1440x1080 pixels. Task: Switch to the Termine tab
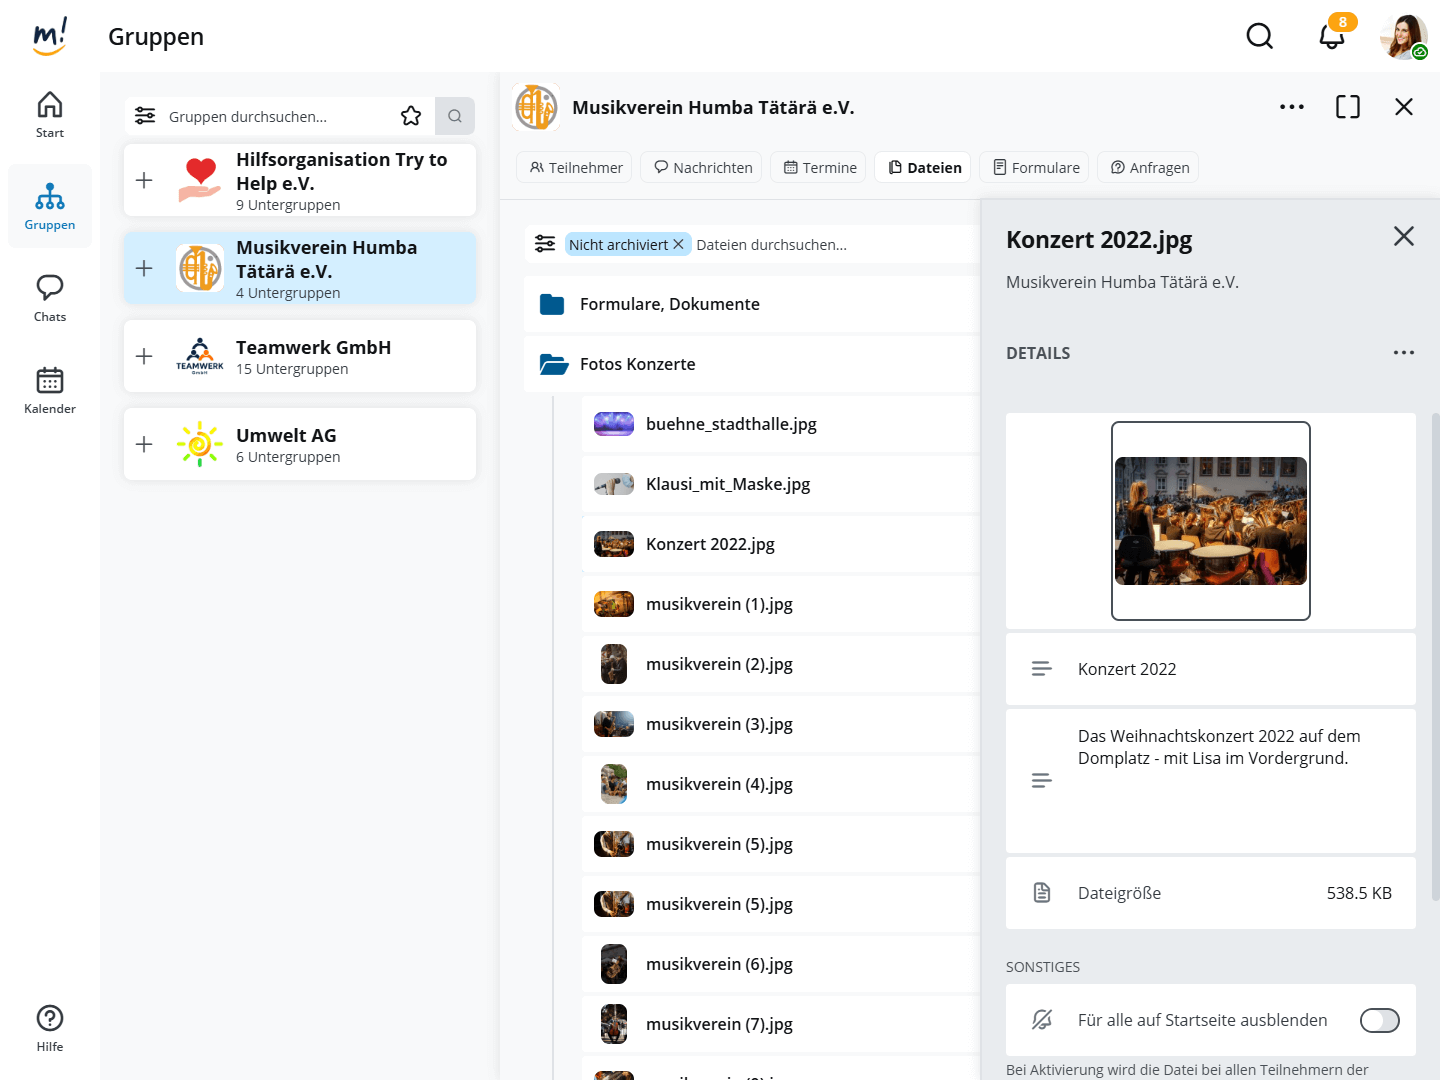[x=819, y=167]
